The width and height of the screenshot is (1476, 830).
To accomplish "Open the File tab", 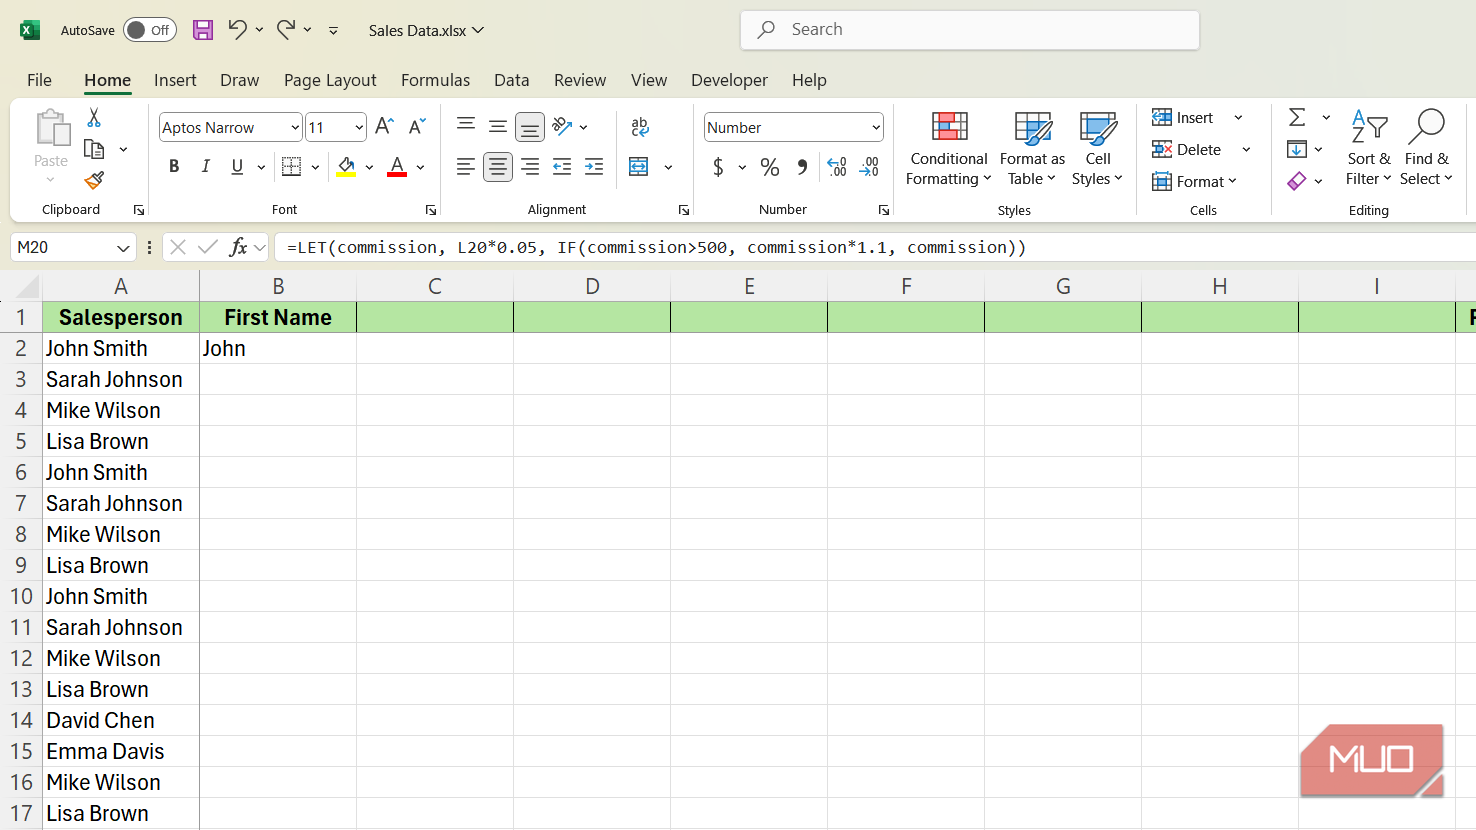I will (x=39, y=80).
